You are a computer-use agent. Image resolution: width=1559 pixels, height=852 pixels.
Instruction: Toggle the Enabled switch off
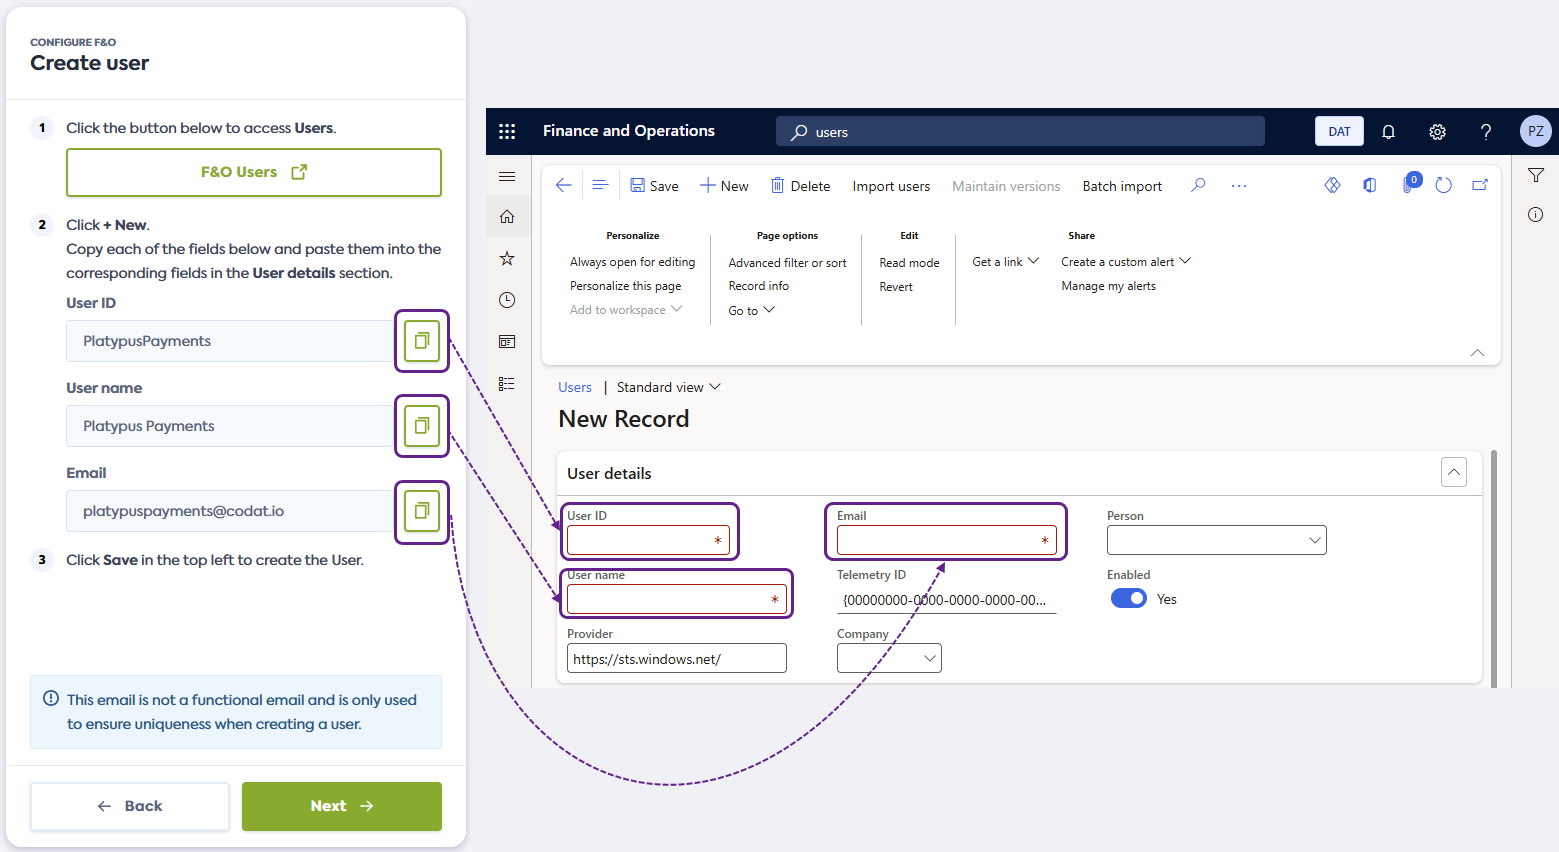(1129, 599)
